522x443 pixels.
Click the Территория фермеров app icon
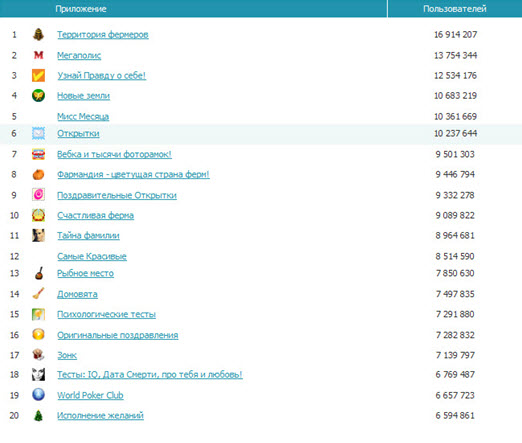pyautogui.click(x=38, y=35)
